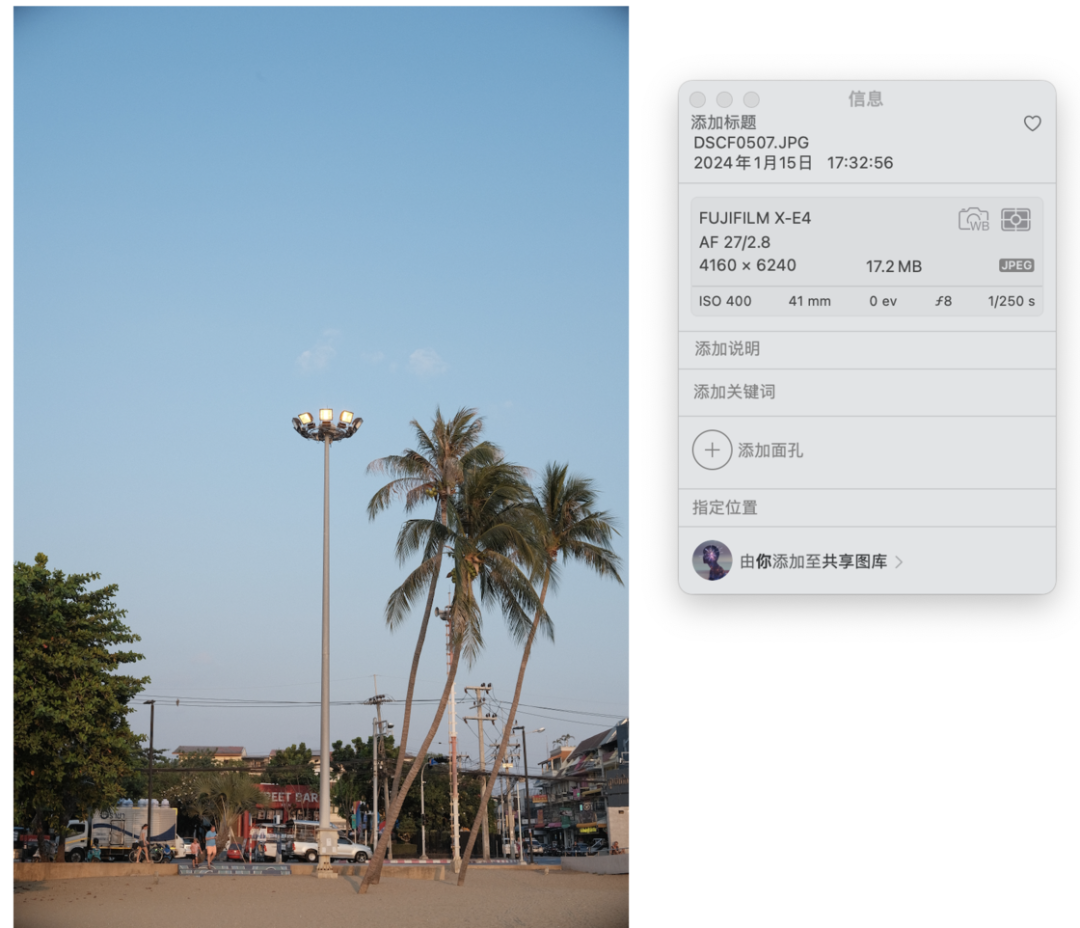Click the 0 ev exposure value
Viewport: 1080px width, 928px height.
[882, 301]
